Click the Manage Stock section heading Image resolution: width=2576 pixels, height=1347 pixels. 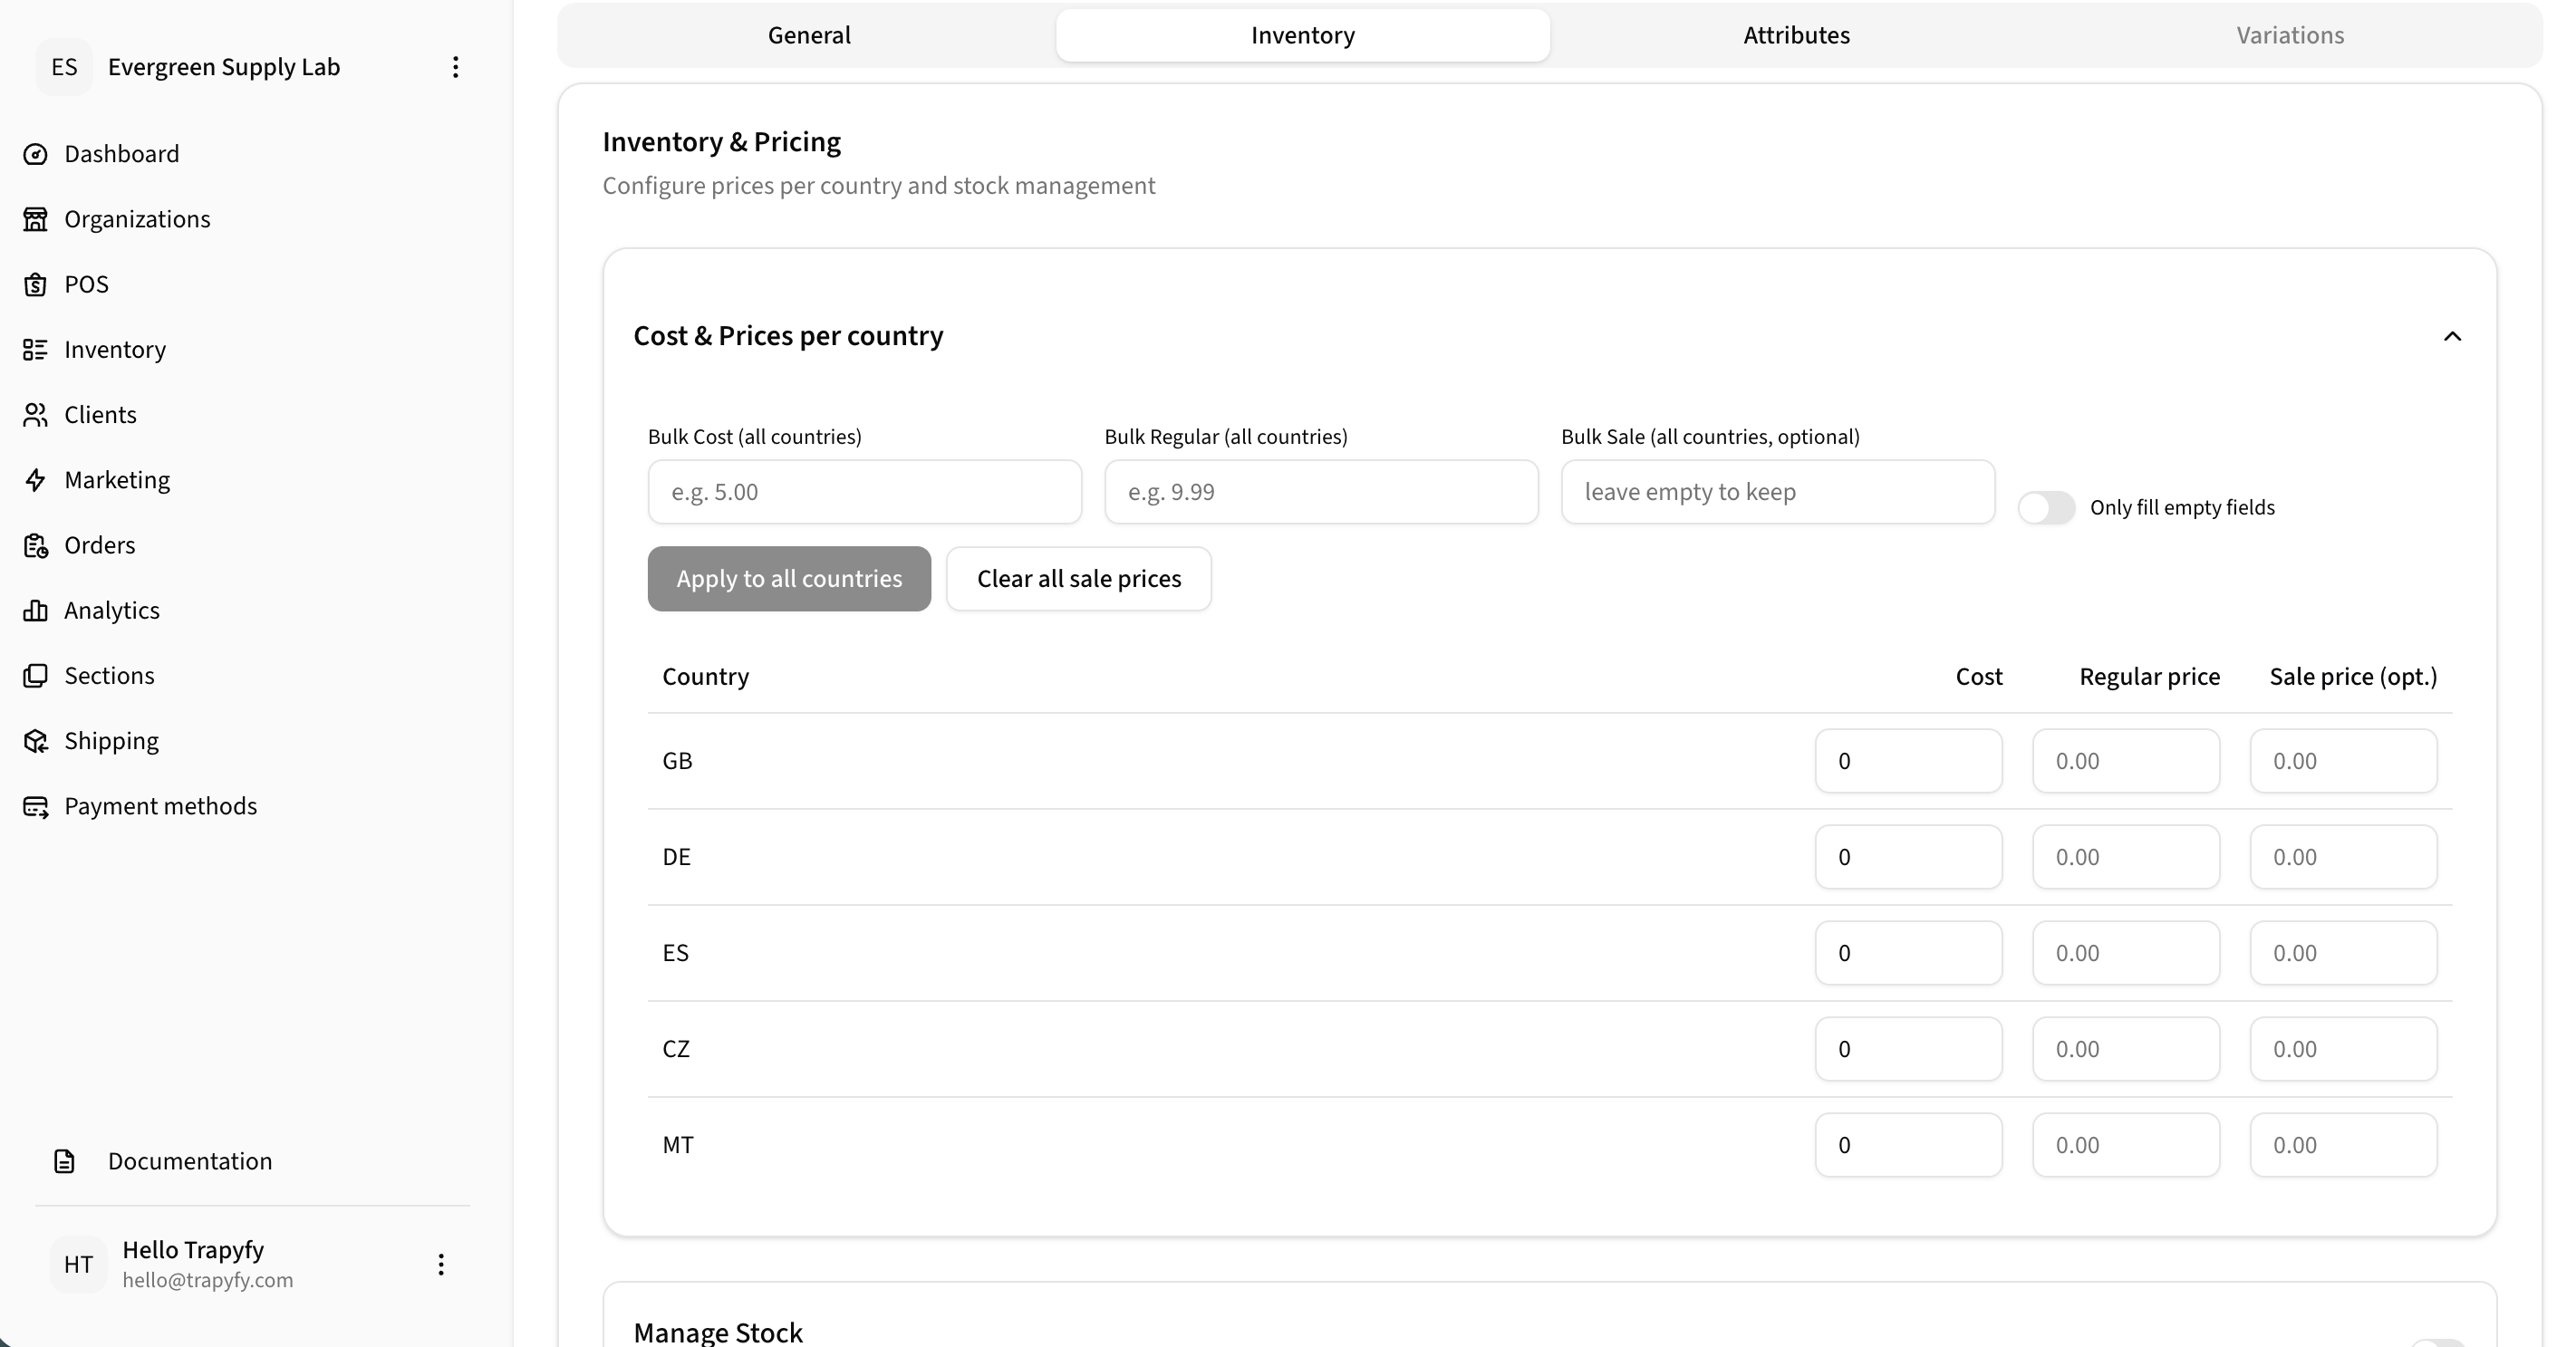point(718,1332)
